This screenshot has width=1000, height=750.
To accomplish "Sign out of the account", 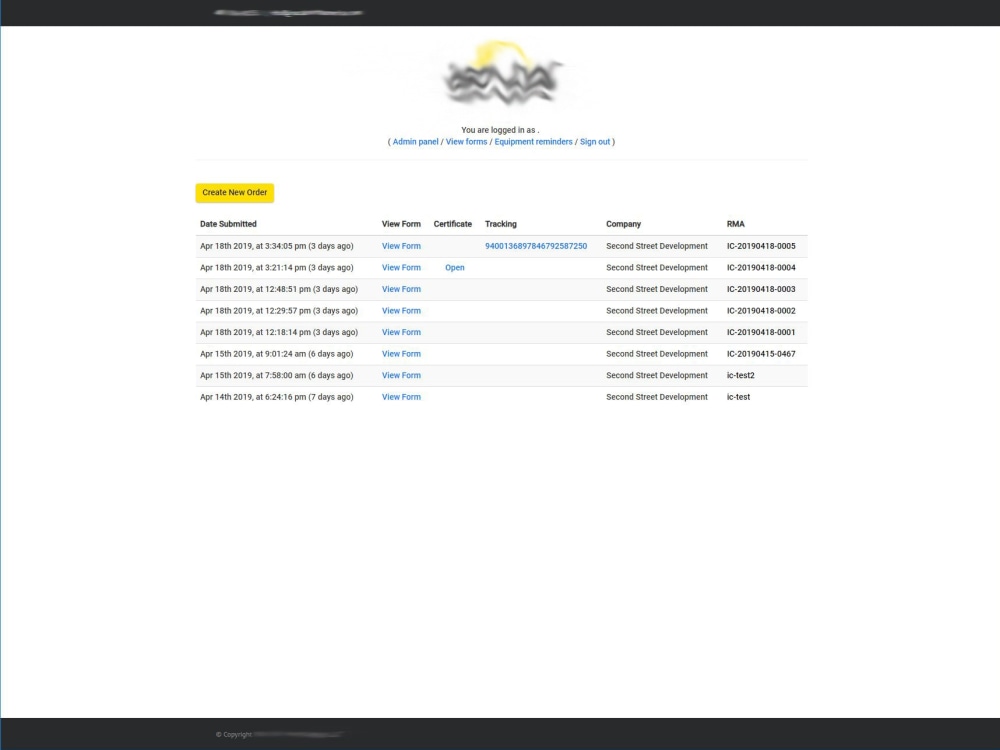I will (x=594, y=142).
